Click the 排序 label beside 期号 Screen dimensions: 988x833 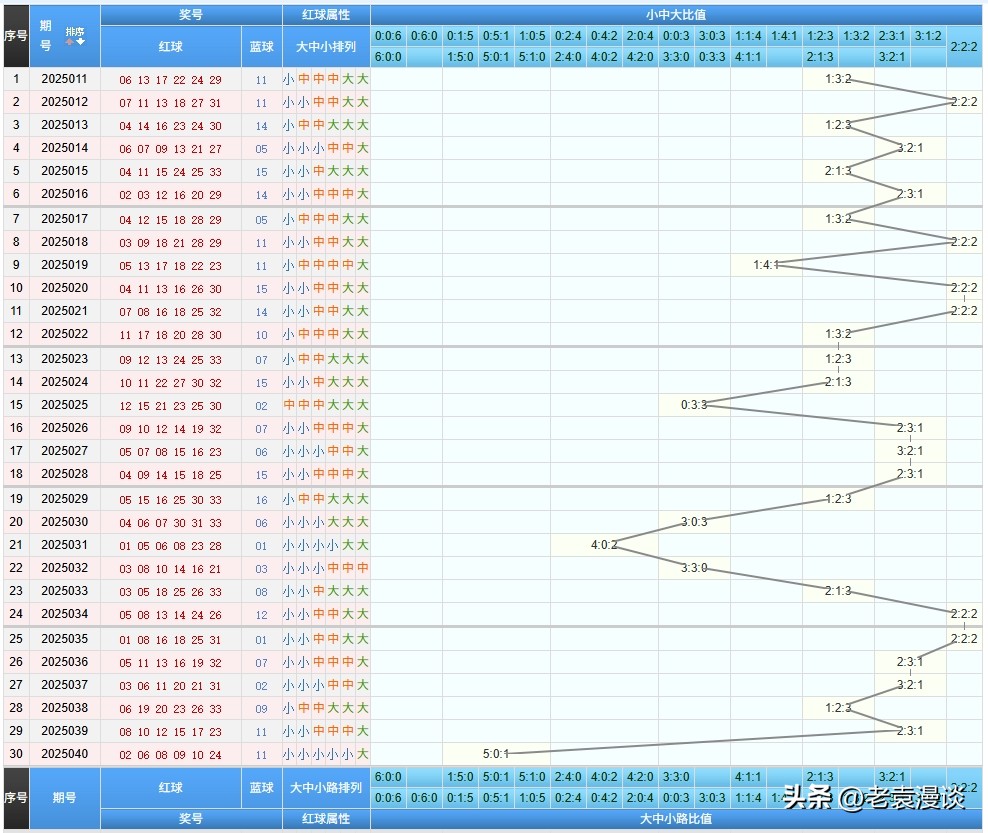pos(74,32)
